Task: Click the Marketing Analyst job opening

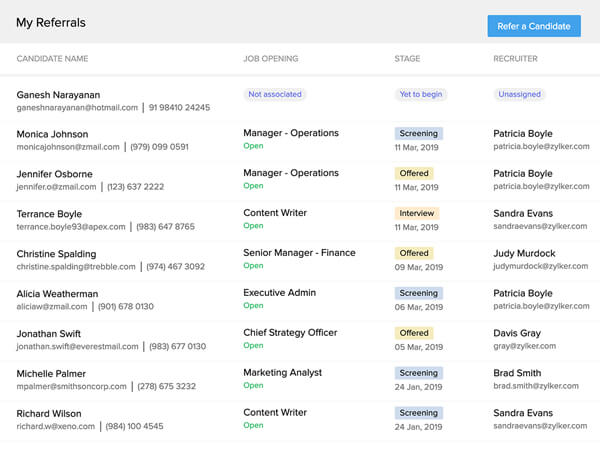Action: [282, 373]
